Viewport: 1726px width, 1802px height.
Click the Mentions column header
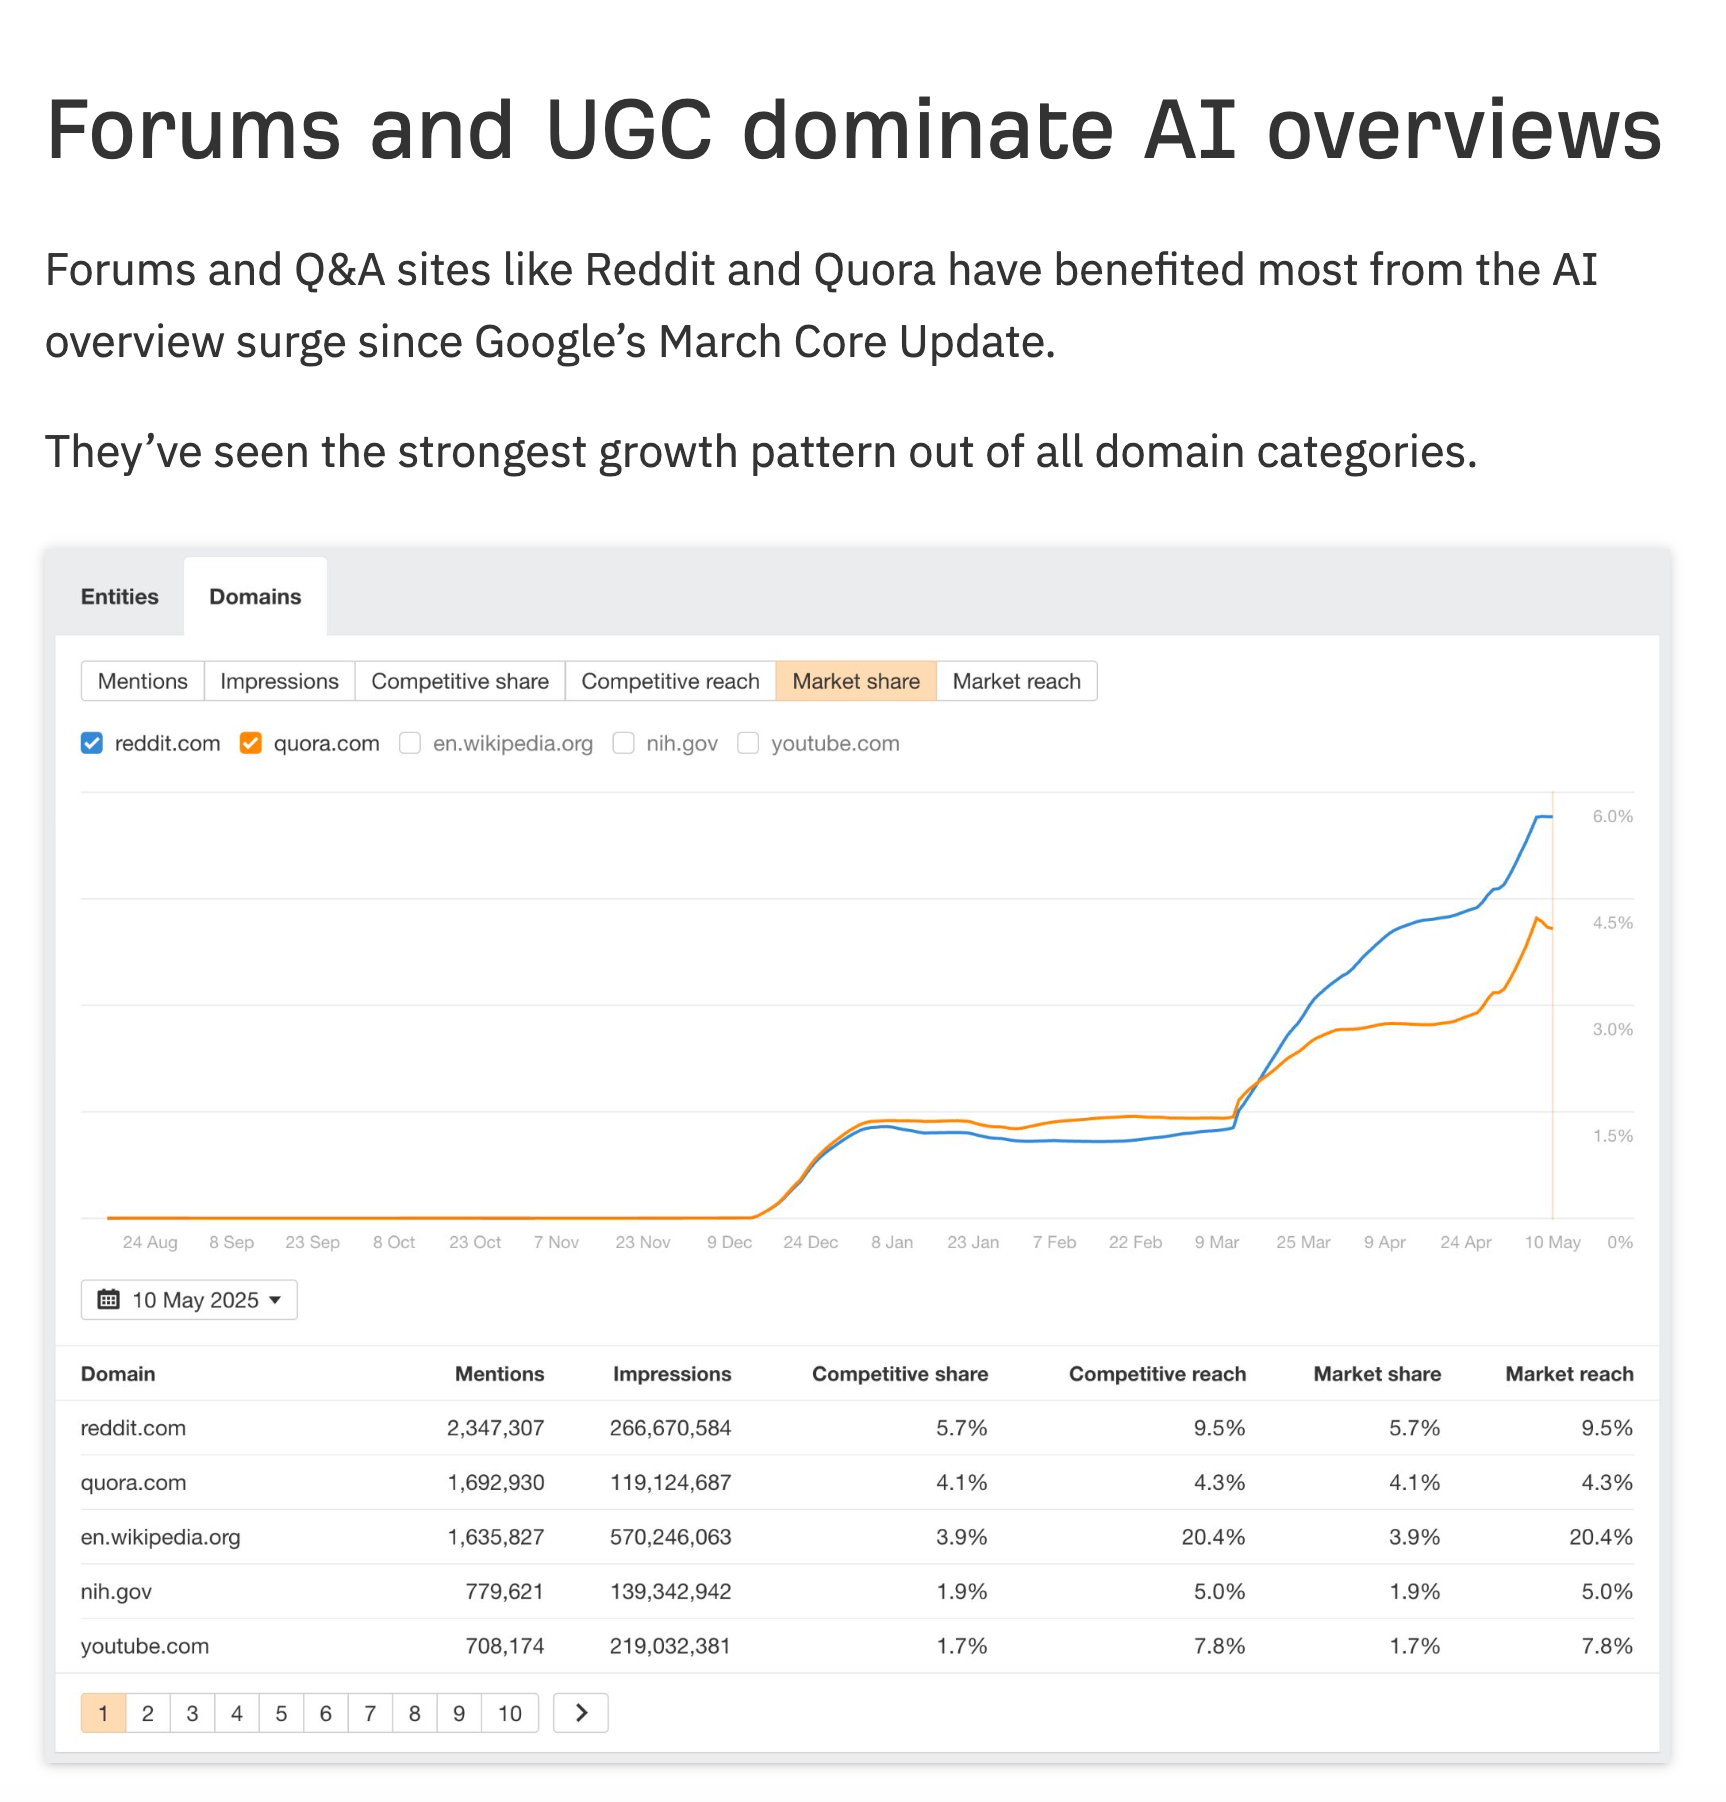tap(500, 1374)
